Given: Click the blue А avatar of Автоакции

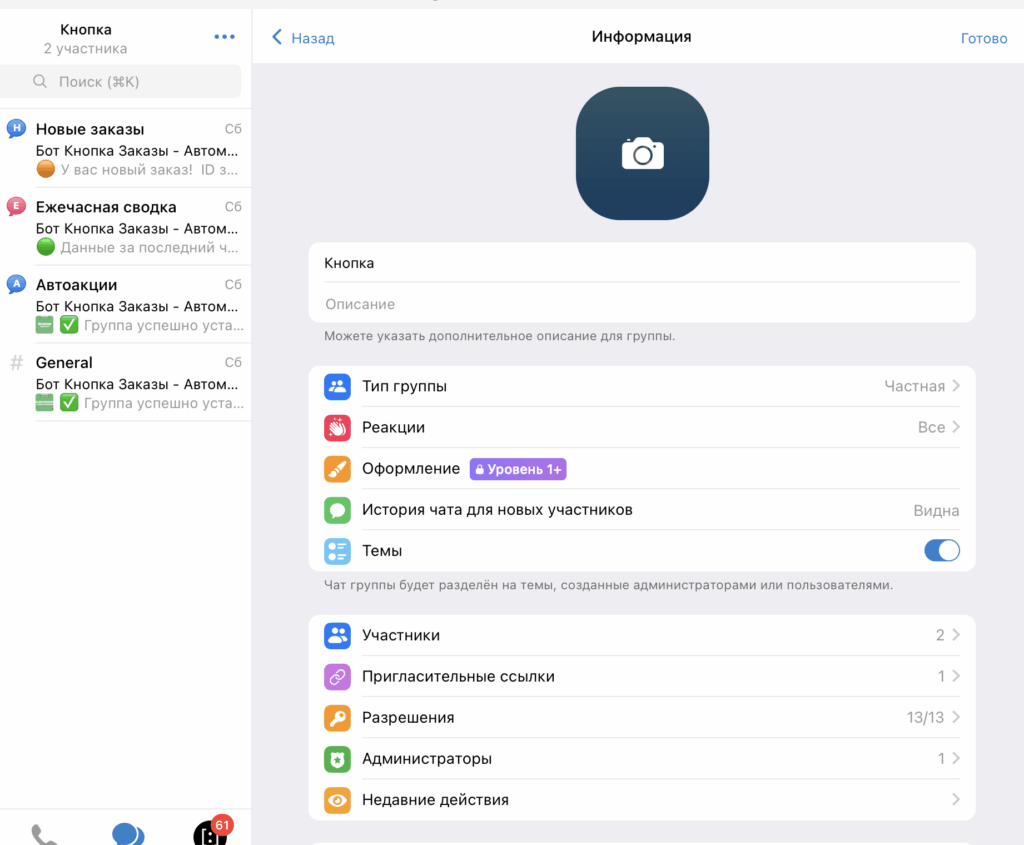Looking at the screenshot, I should (x=16, y=283).
